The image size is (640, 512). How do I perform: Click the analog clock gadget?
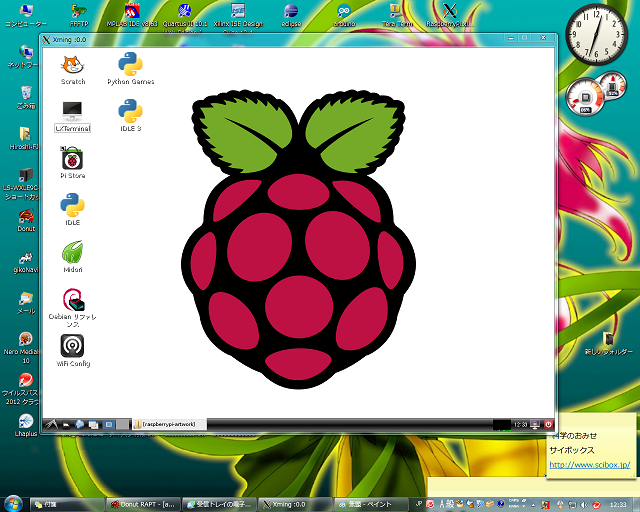click(x=596, y=35)
